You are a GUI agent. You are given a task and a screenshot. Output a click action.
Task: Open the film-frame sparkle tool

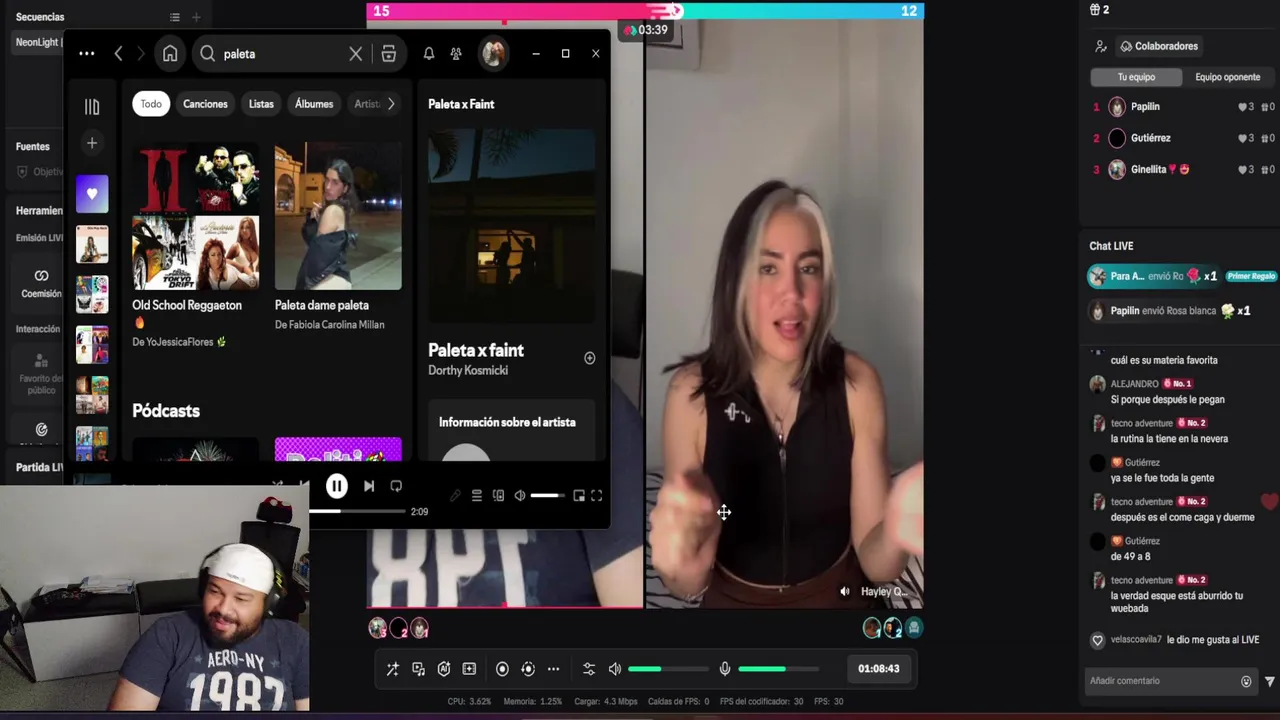click(x=469, y=669)
